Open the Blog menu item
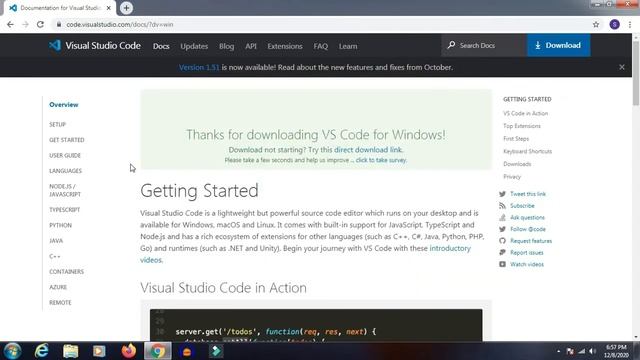 [x=227, y=46]
